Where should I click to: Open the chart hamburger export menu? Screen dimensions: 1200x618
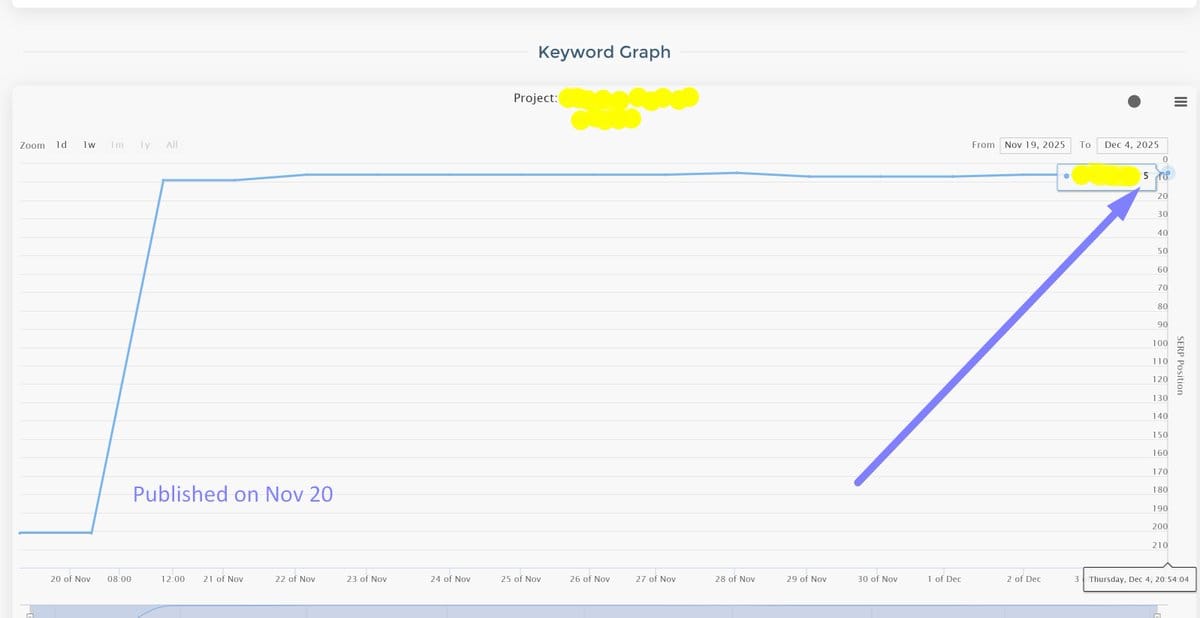pos(1180,101)
